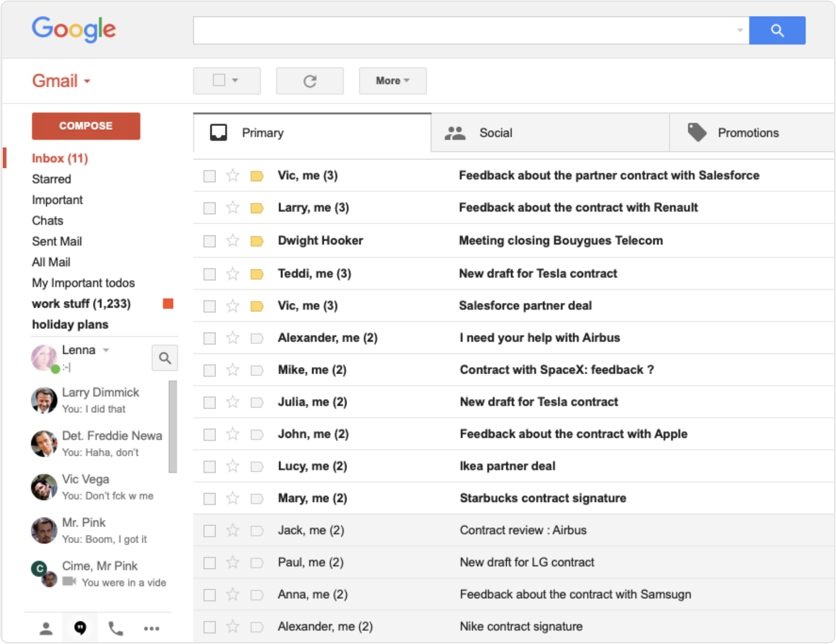Toggle importance marker on Nike contract signature email
The image size is (836, 644).
[x=257, y=627]
